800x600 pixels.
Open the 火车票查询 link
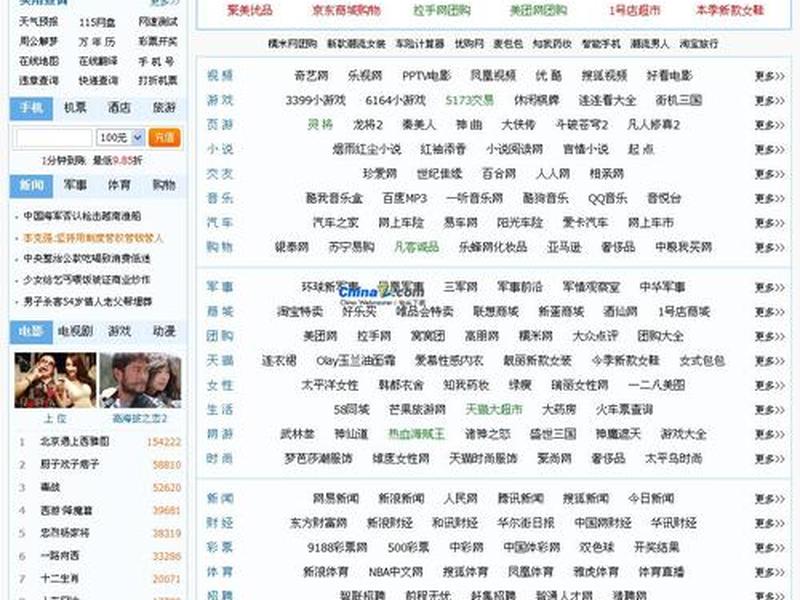(x=624, y=410)
